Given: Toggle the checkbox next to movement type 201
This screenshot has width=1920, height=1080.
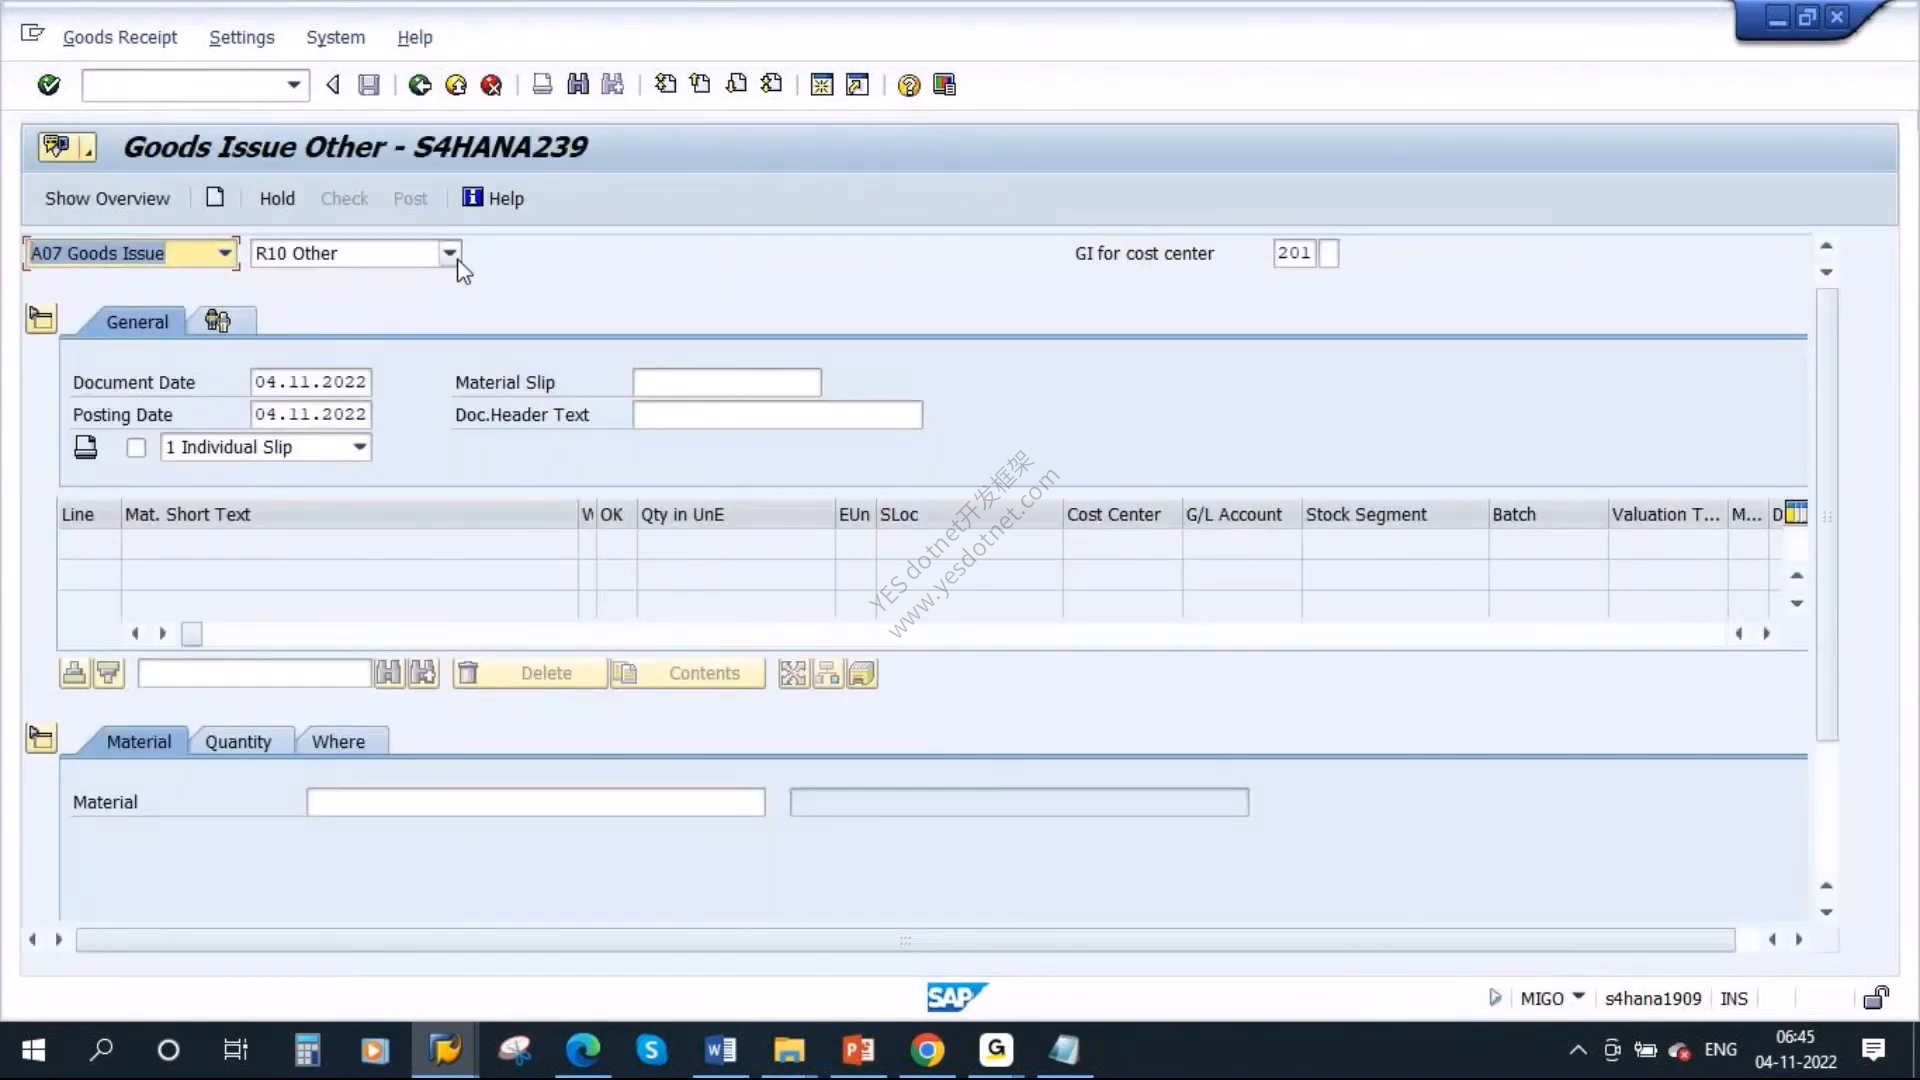Looking at the screenshot, I should 1328,253.
